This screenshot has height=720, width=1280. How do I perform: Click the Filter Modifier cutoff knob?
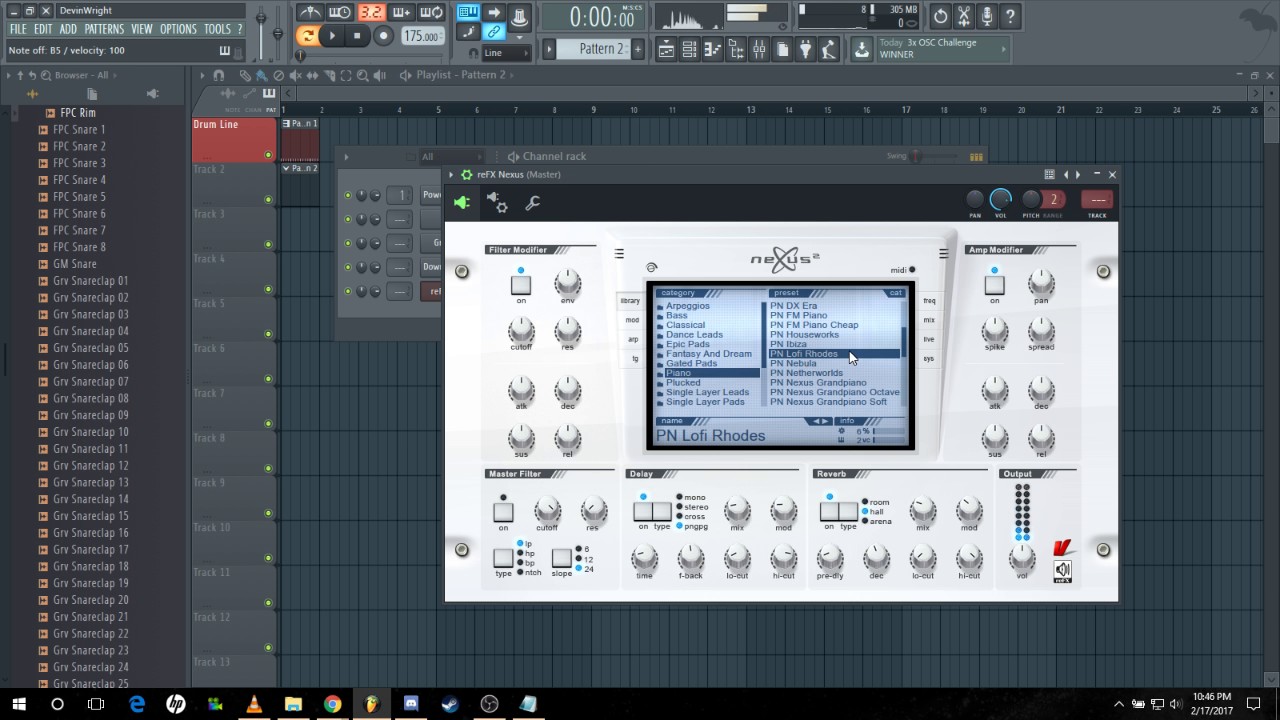tap(521, 330)
